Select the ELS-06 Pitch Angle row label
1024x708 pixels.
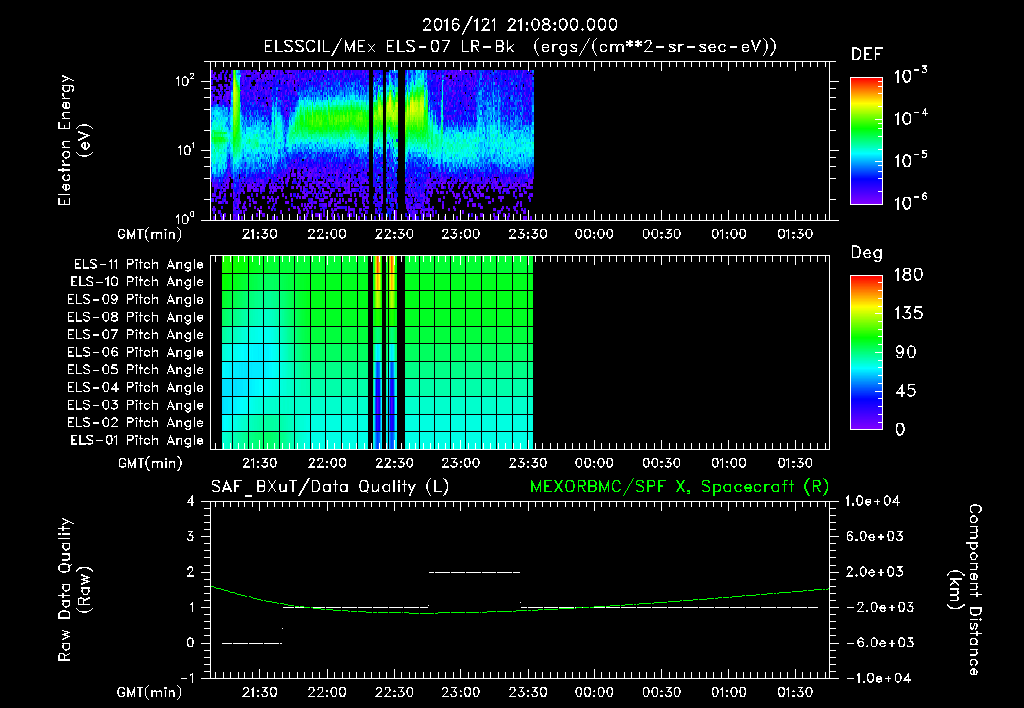pos(138,352)
